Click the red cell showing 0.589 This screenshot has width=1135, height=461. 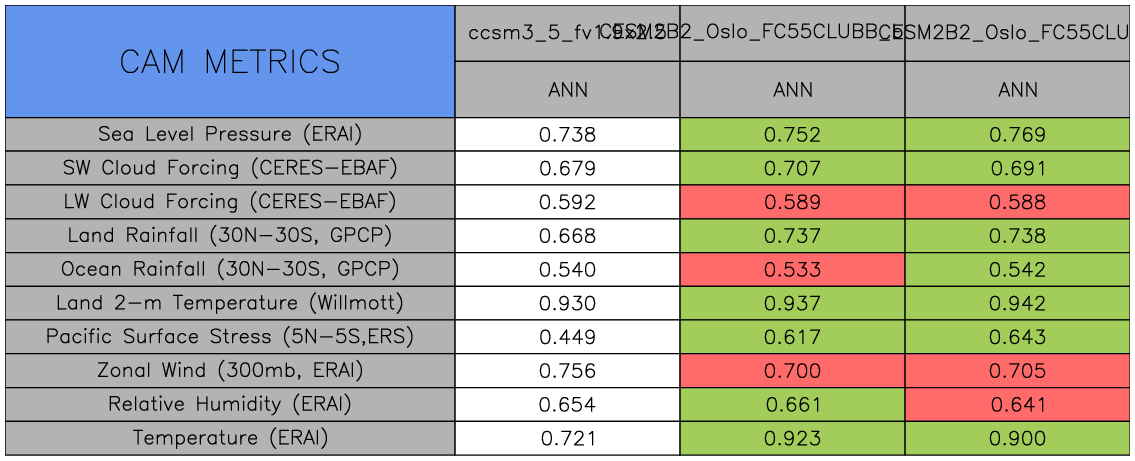click(792, 202)
